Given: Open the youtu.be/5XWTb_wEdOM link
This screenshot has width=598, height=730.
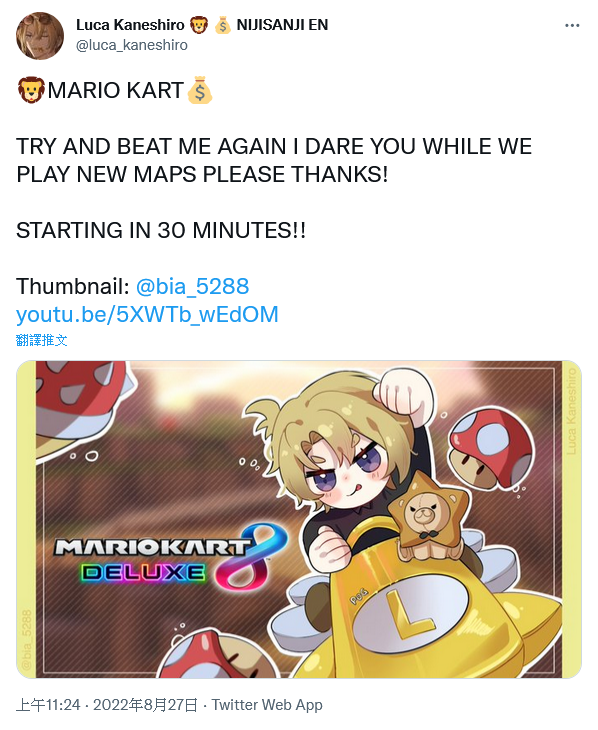Looking at the screenshot, I should point(147,314).
